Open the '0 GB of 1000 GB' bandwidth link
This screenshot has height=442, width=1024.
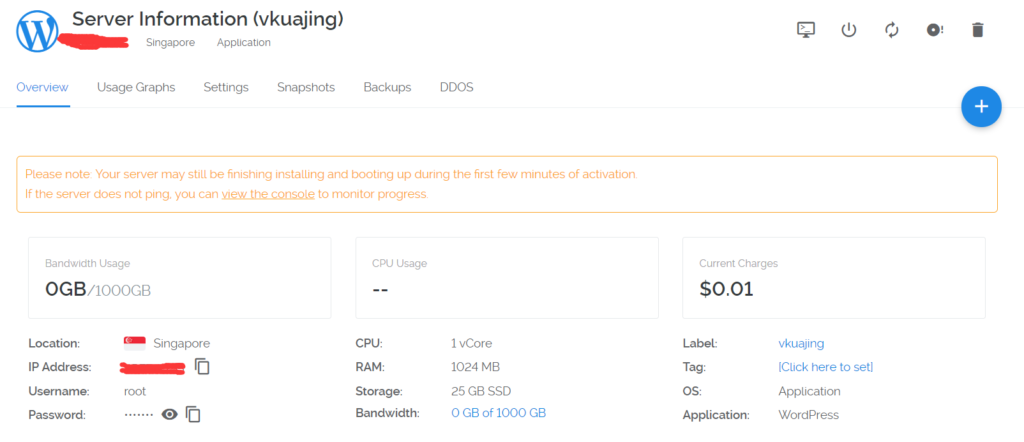498,413
